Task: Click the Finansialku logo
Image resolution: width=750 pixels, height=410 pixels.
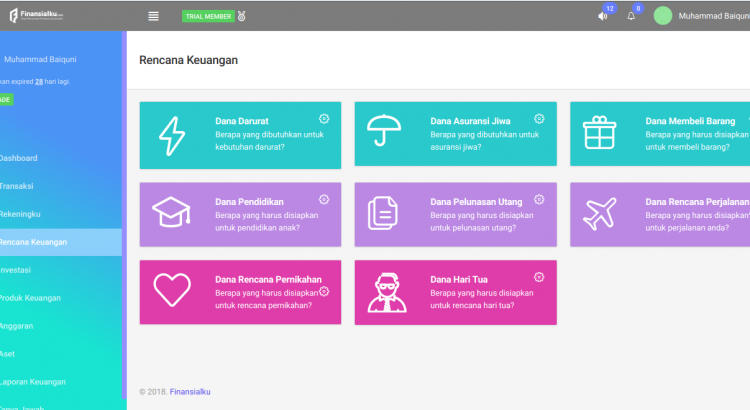Action: [x=36, y=15]
